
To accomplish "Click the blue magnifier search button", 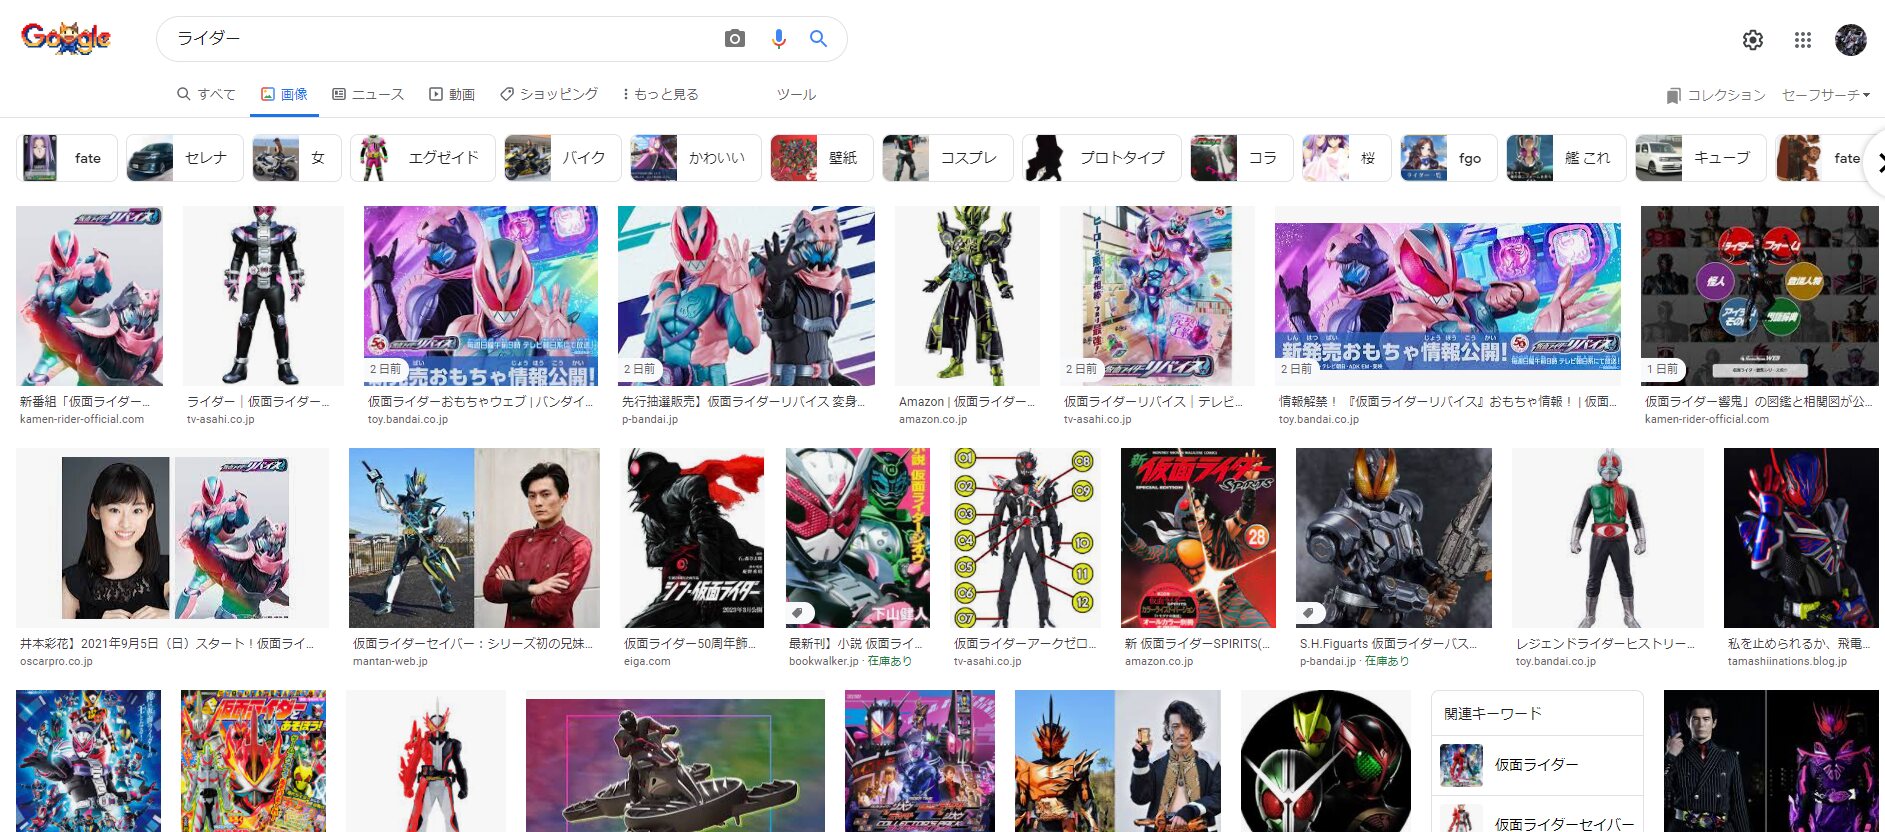I will 818,39.
